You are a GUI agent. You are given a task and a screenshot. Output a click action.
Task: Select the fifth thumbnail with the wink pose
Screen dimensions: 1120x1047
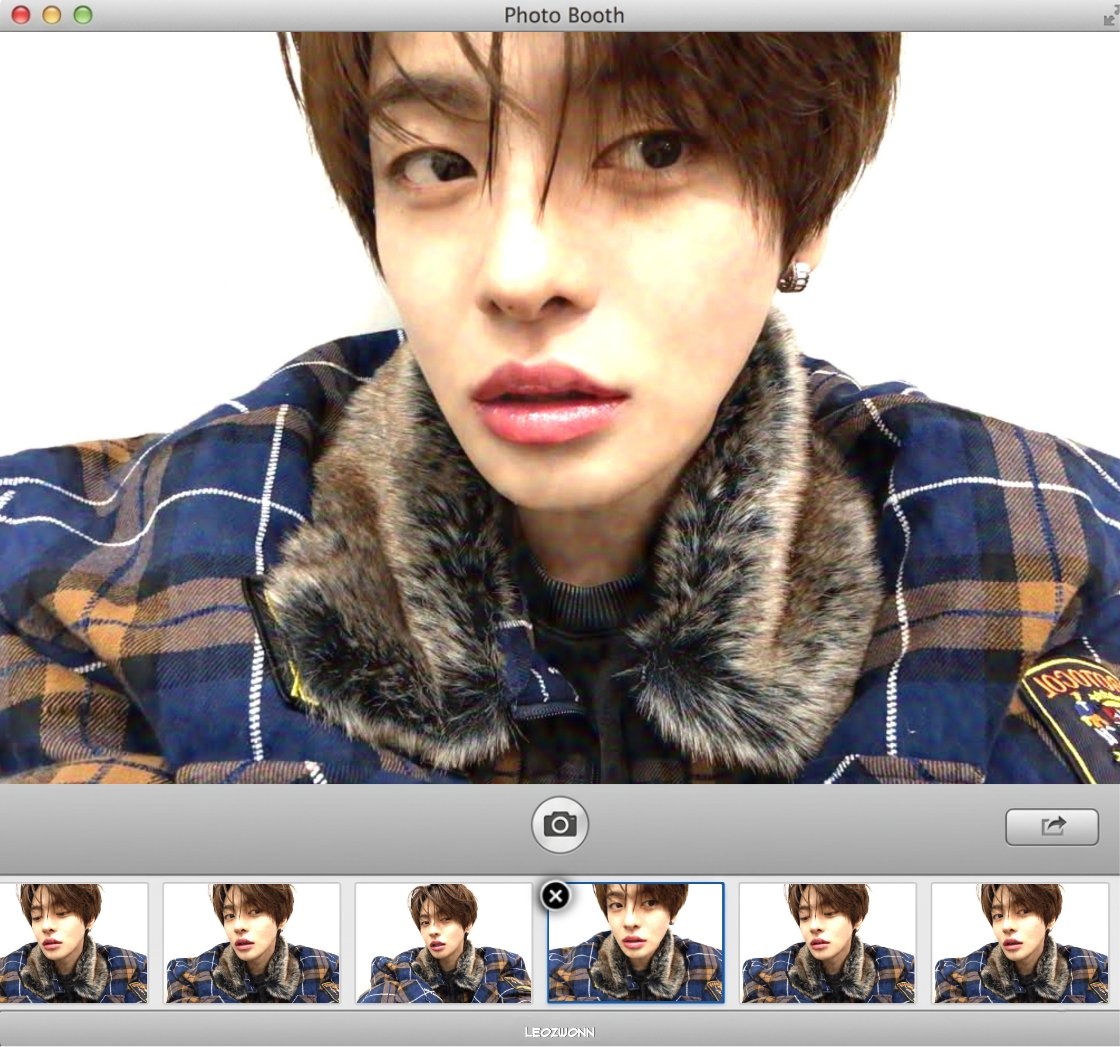pos(828,943)
